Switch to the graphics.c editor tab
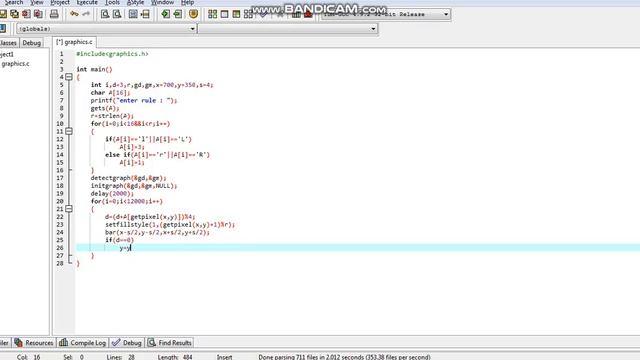Image resolution: width=640 pixels, height=360 pixels. 74,42
